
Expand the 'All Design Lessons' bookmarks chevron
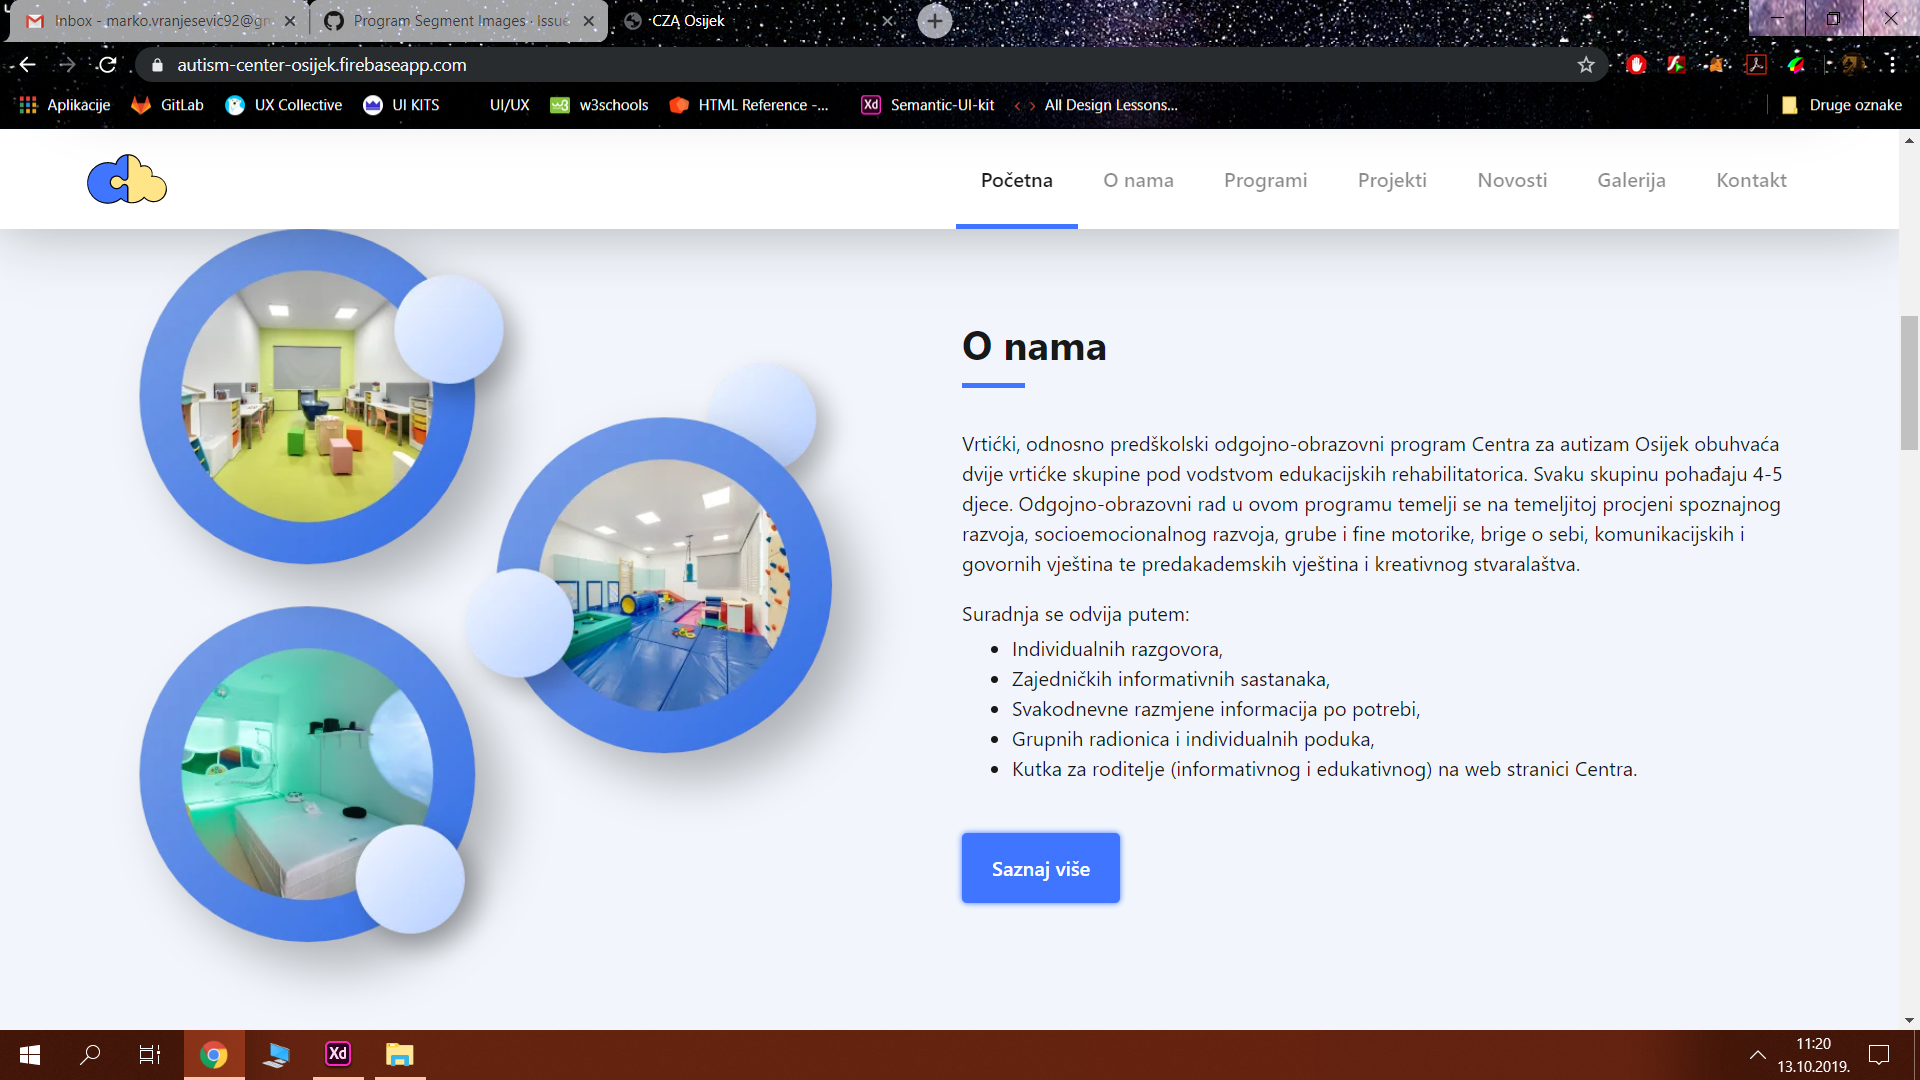pos(1025,105)
